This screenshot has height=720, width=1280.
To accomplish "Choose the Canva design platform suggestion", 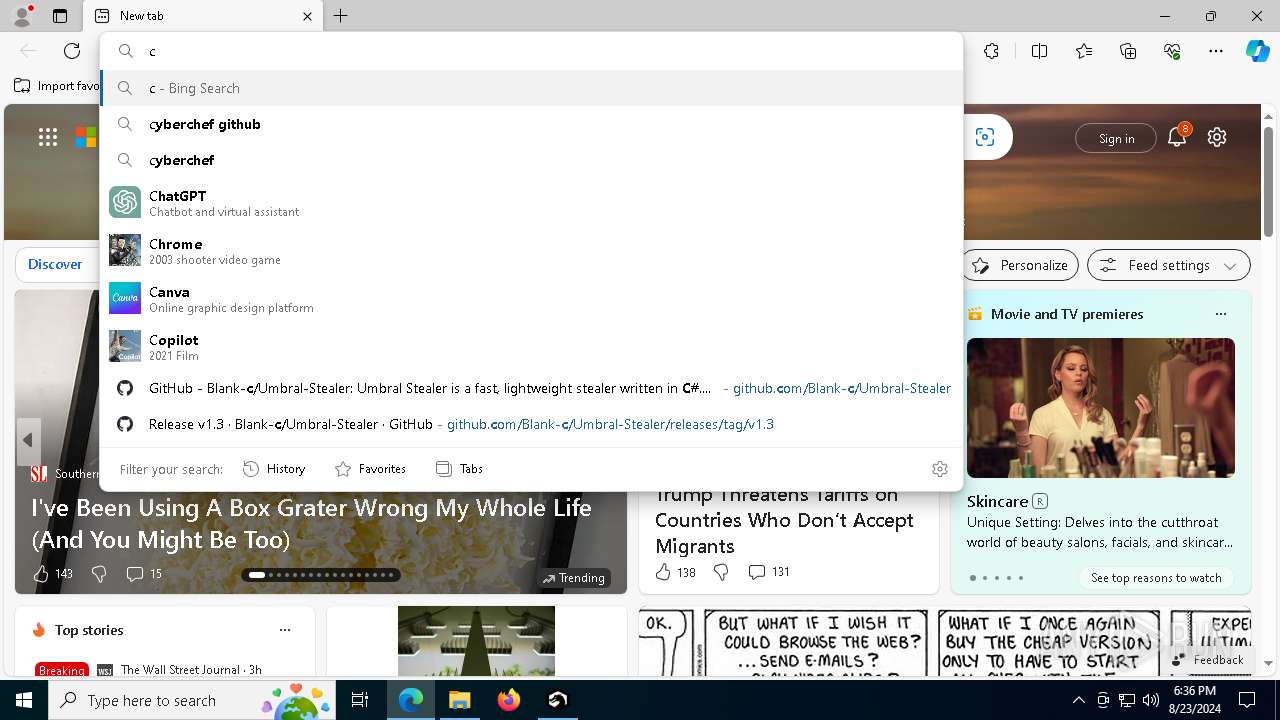I will [532, 298].
